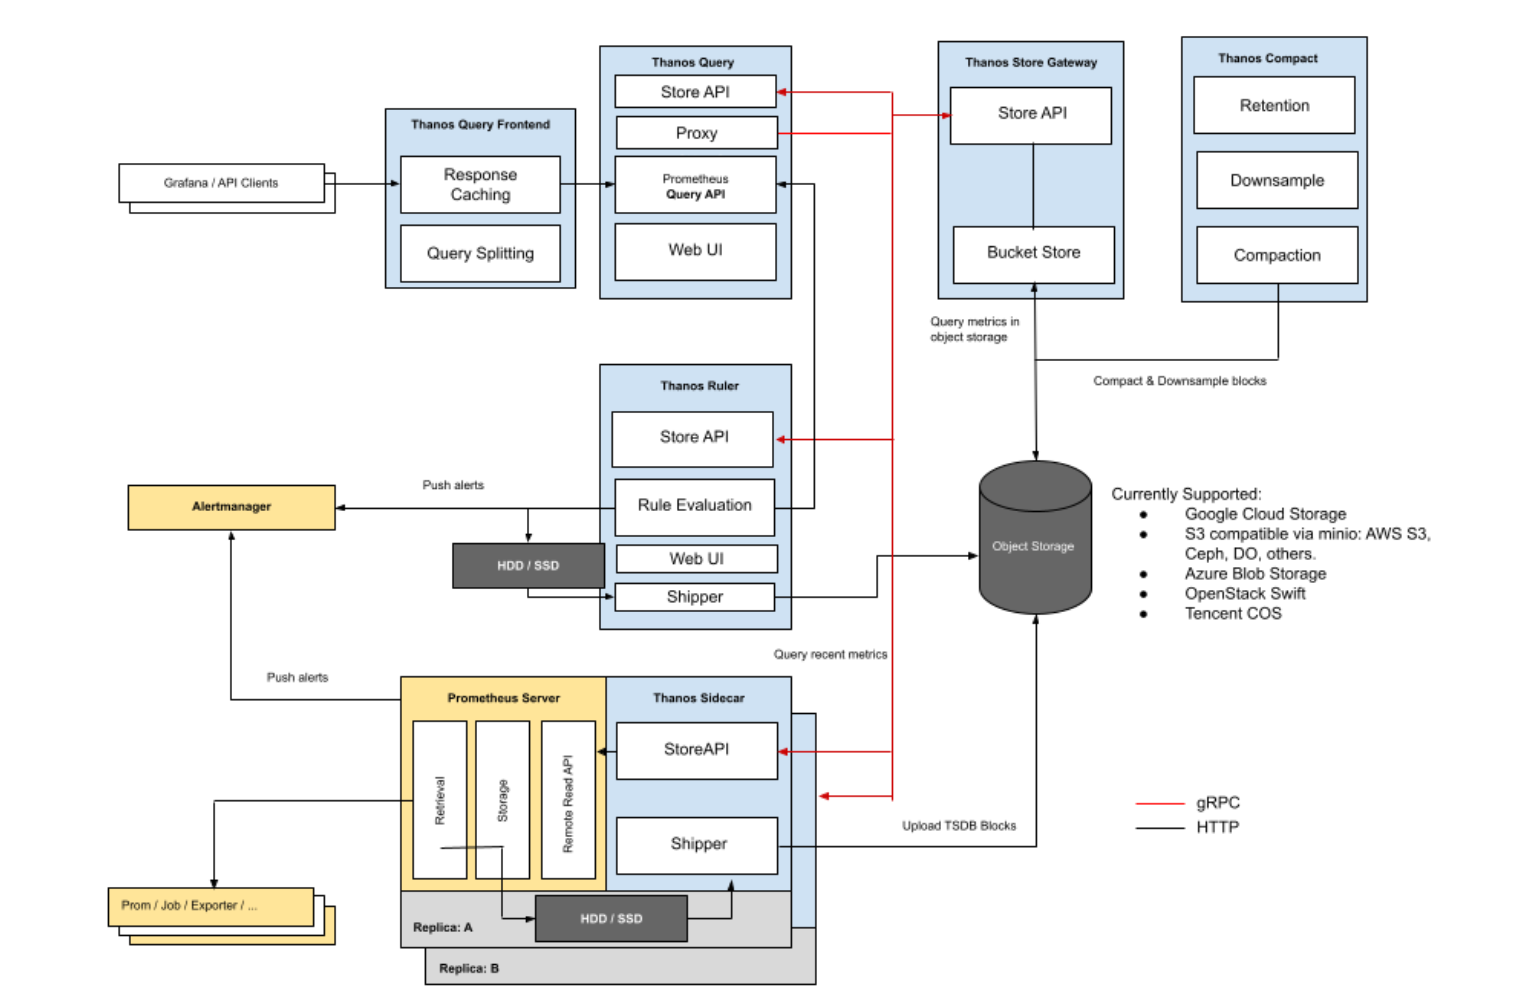Click the Currently Supported heading
The image size is (1519, 1001).
point(1186,494)
